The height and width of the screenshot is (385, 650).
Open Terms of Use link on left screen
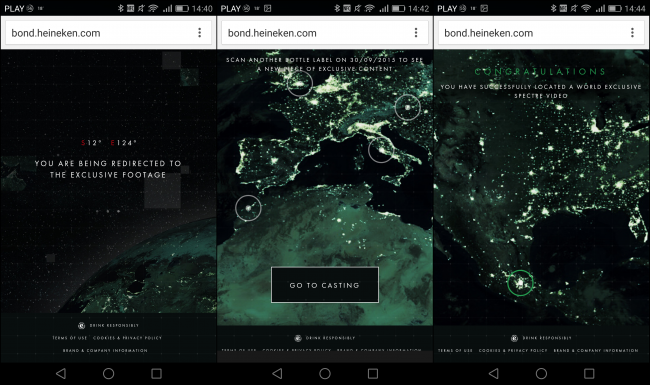click(x=70, y=338)
